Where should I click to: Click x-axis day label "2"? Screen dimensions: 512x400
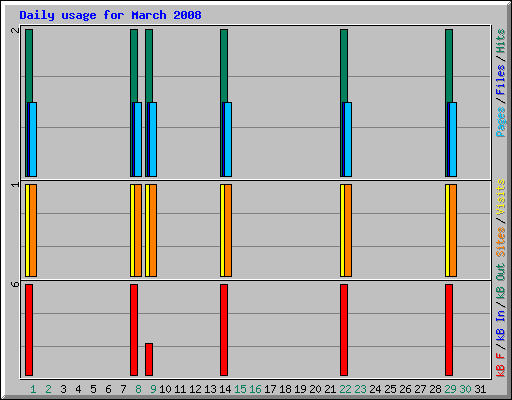tap(48, 389)
